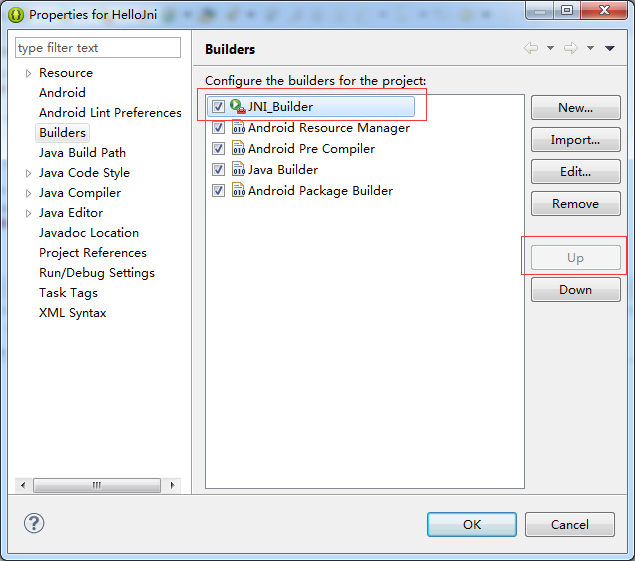Select the Builders page in the tree
Viewport: 635px width, 561px height.
(62, 133)
